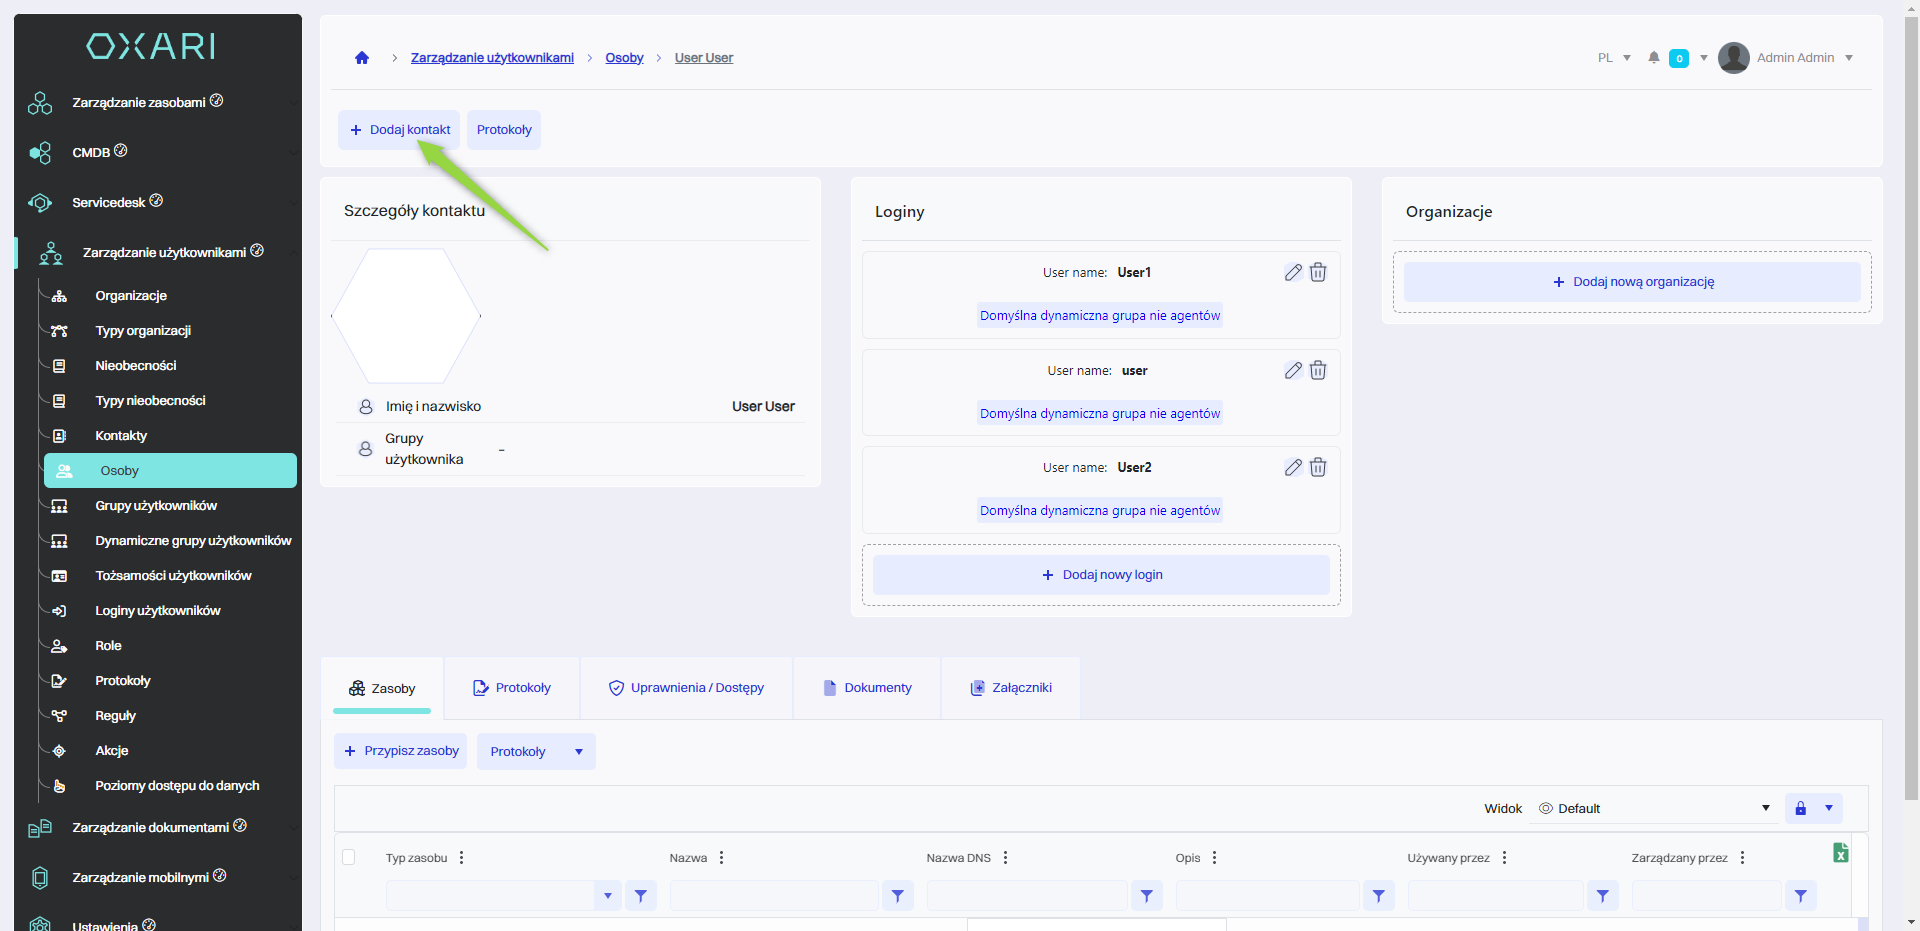
Task: Click the notification bell icon
Action: point(1654,58)
